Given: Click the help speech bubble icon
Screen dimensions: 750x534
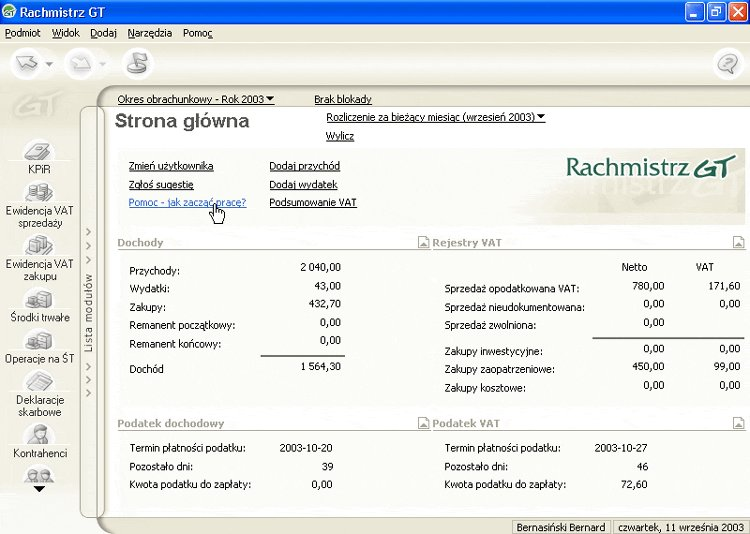Looking at the screenshot, I should coord(728,64).
